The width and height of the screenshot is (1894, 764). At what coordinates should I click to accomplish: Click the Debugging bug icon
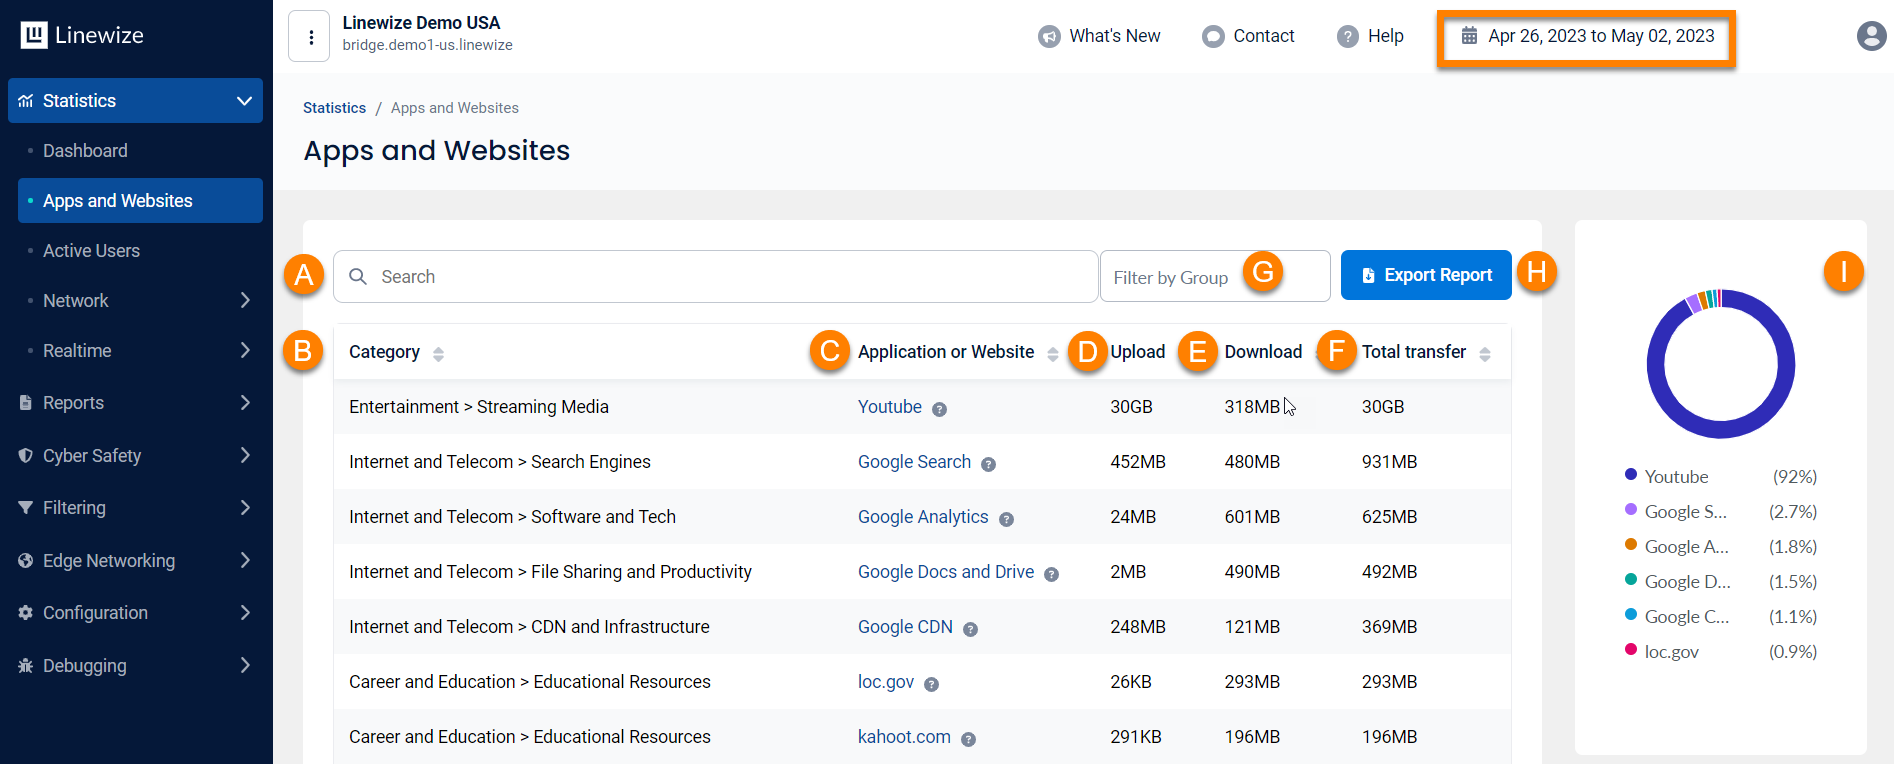point(26,666)
